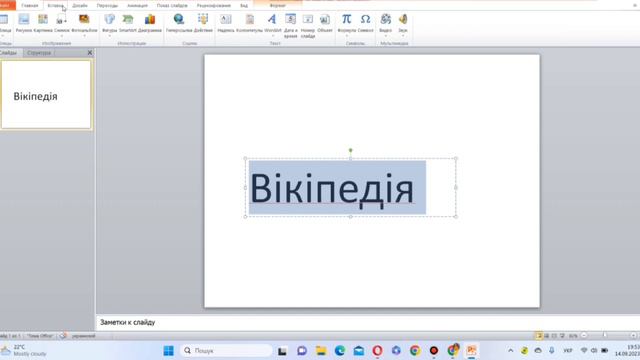Expand the Фотоальбом dropdown arrow

click(84, 36)
